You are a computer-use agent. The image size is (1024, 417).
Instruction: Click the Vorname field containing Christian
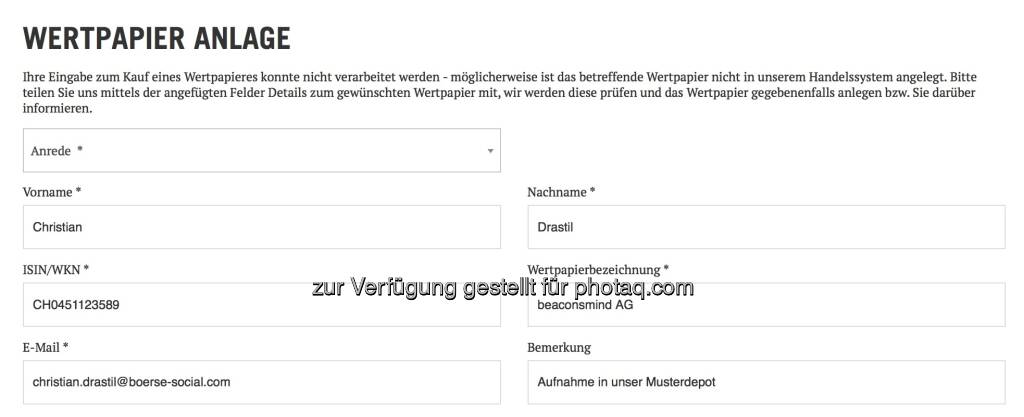click(x=260, y=227)
